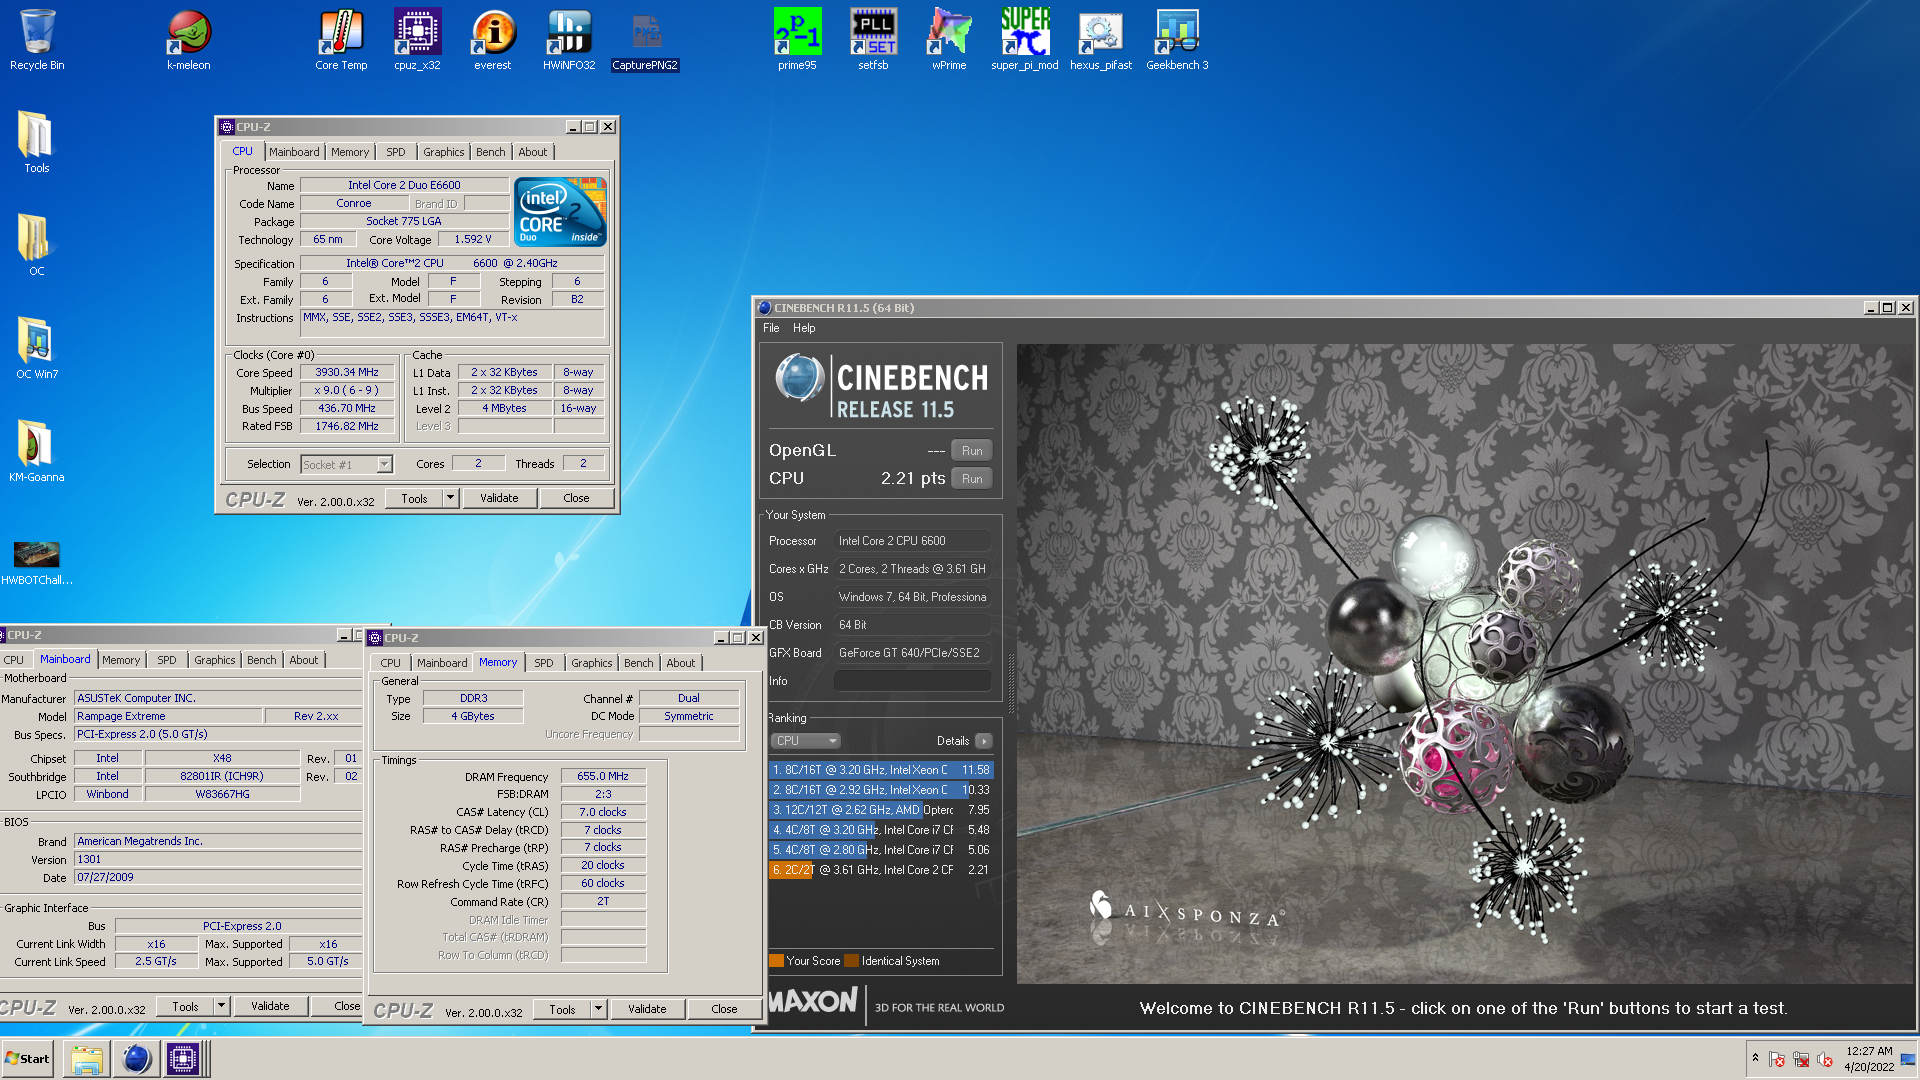Show hidden system tray icons arrow
This screenshot has height=1080, width=1920.
click(x=1755, y=1058)
